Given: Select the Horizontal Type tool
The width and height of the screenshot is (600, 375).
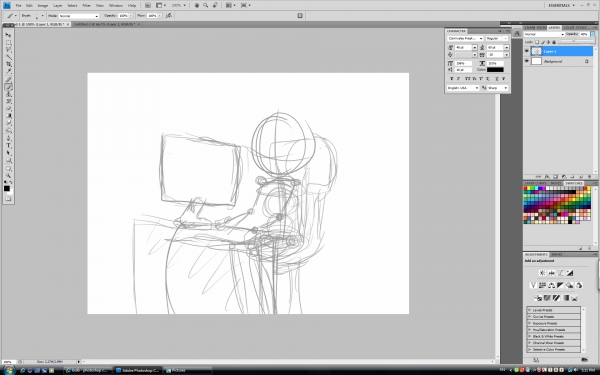Looking at the screenshot, I should pyautogui.click(x=8, y=146).
